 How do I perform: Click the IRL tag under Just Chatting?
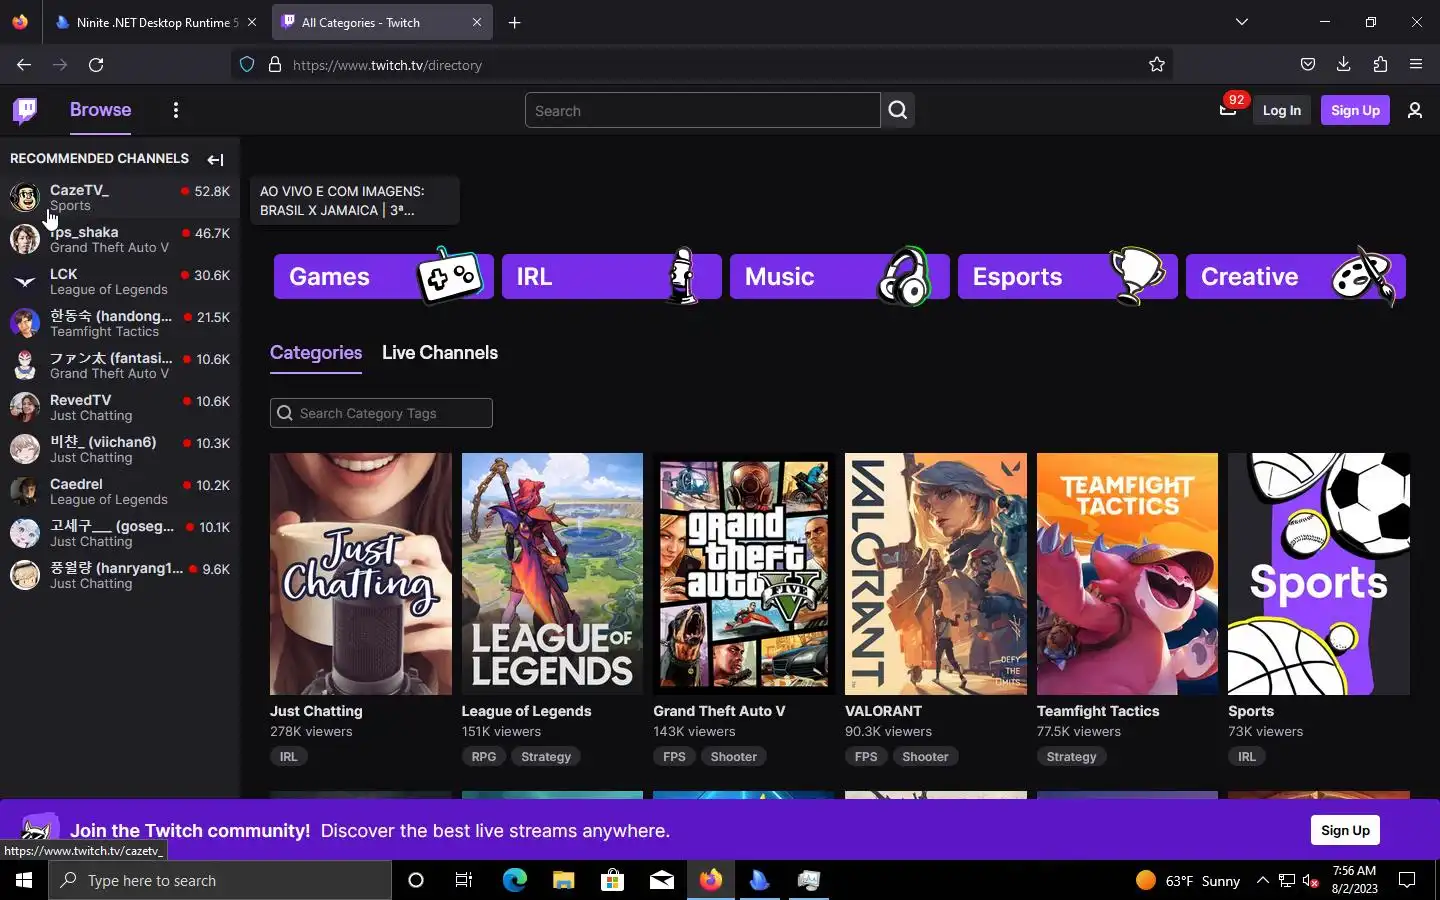coord(288,757)
